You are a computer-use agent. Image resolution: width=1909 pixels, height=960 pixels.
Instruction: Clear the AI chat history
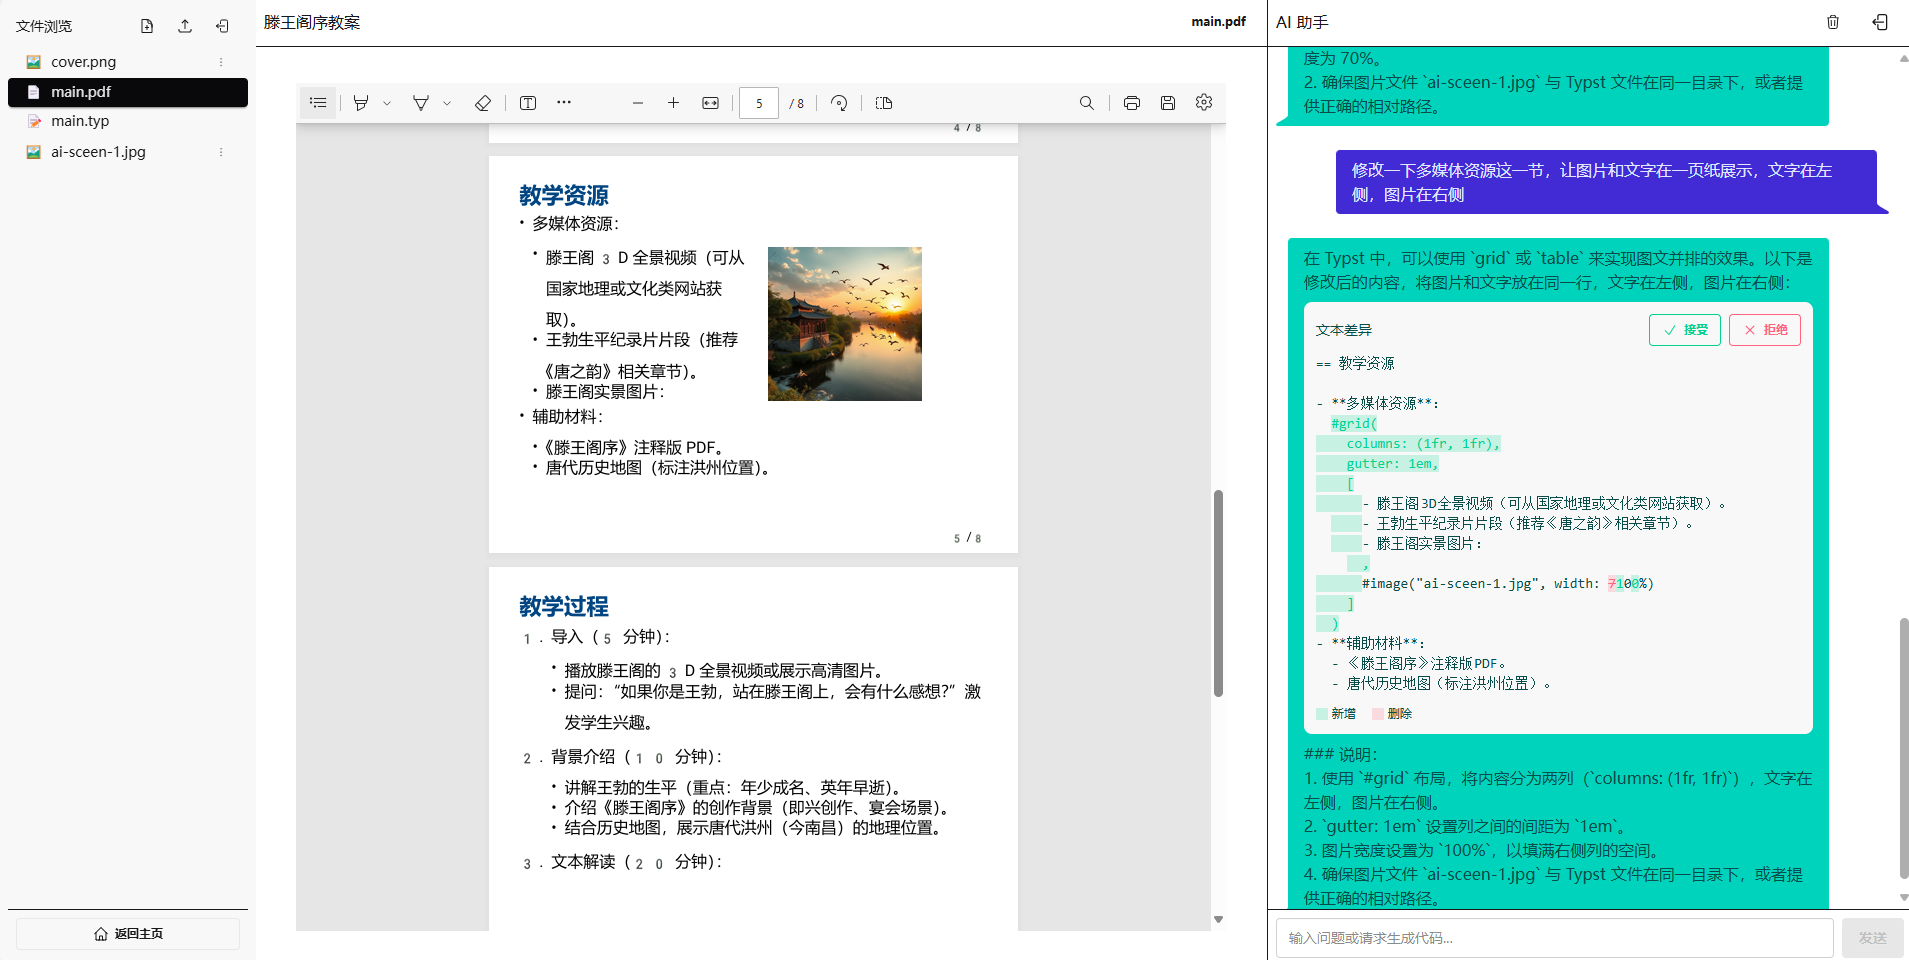pyautogui.click(x=1833, y=21)
